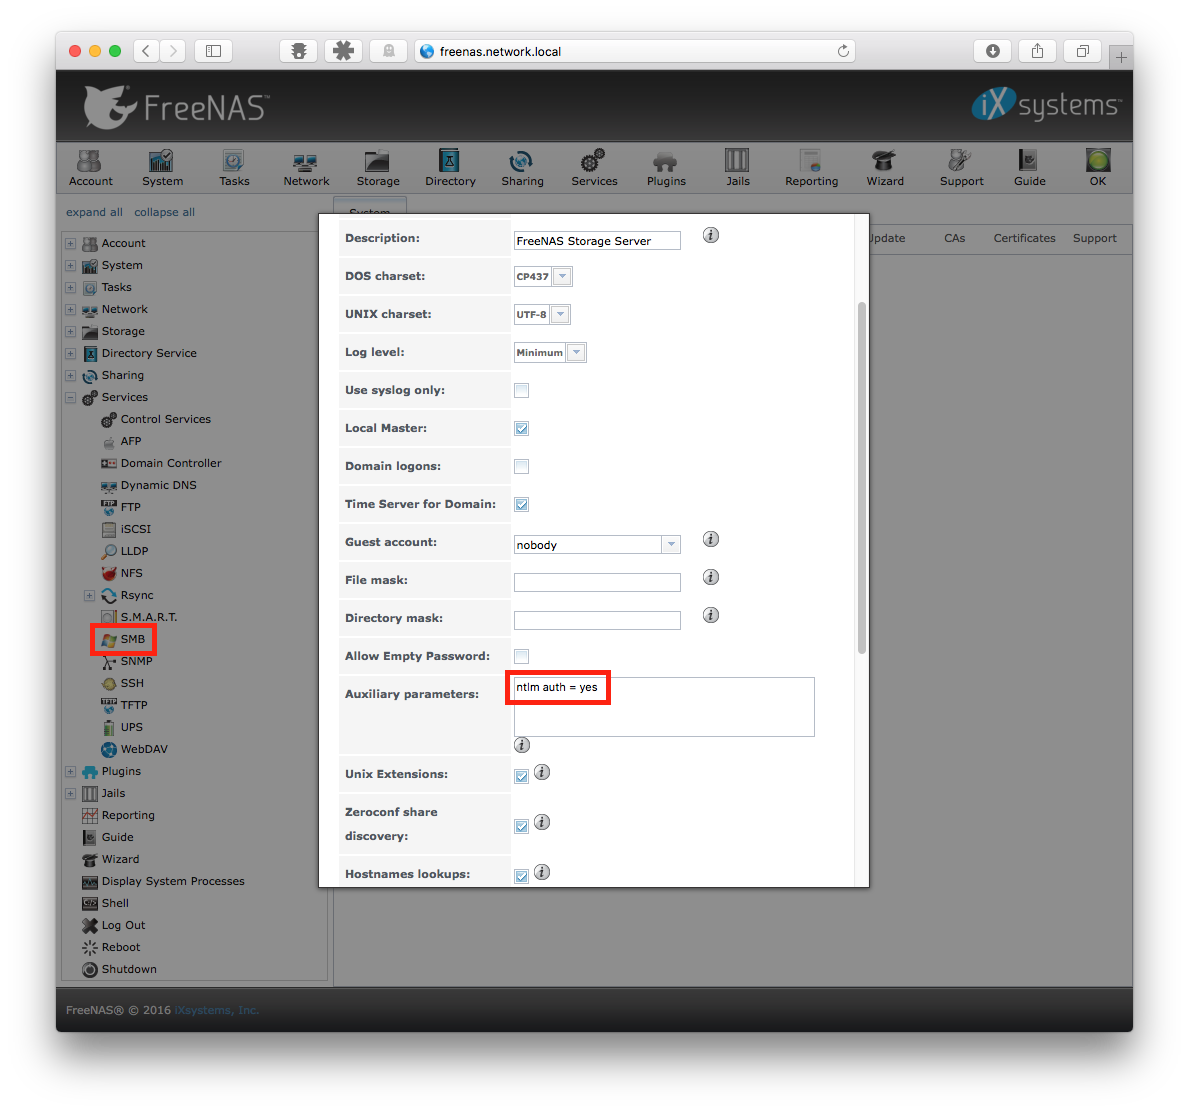1189x1112 pixels.
Task: Switch to CAs tab
Action: (954, 238)
